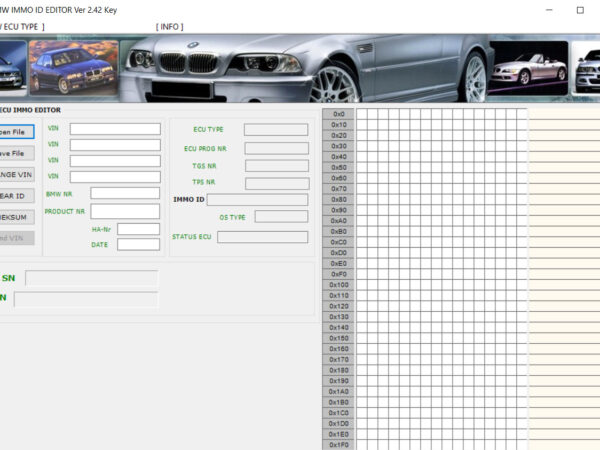
Task: Click the DATE input field
Action: (139, 245)
